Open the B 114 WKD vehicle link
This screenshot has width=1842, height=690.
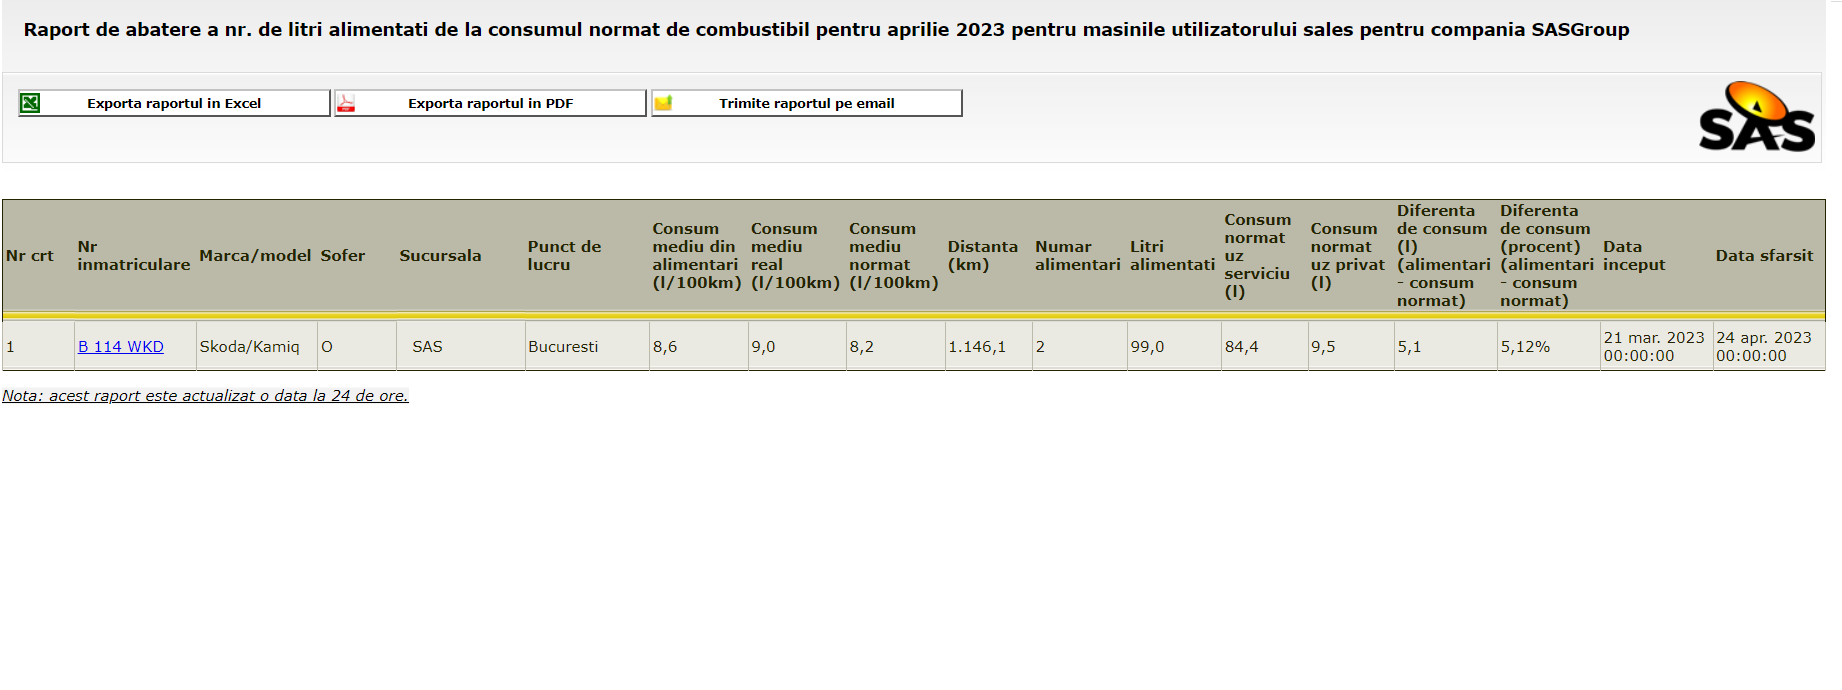[121, 347]
